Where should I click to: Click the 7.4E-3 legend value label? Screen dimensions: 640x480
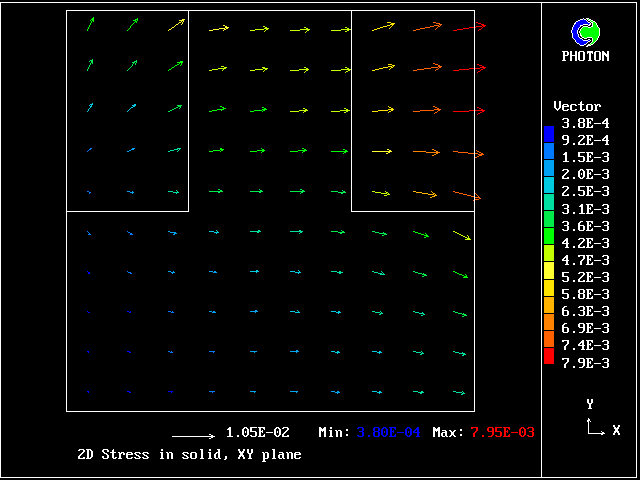[x=585, y=345]
